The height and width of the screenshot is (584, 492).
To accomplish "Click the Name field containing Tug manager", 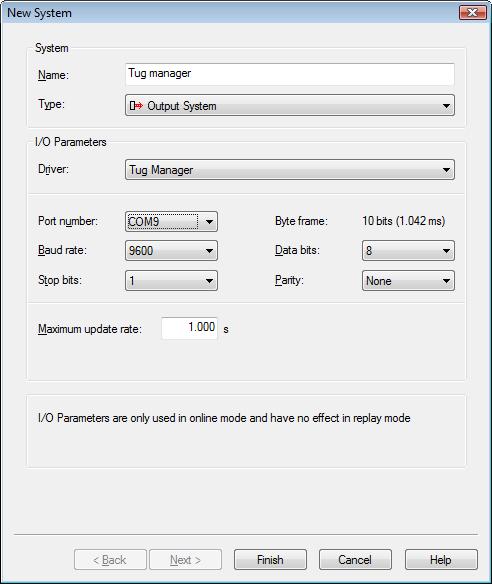I will (x=290, y=74).
